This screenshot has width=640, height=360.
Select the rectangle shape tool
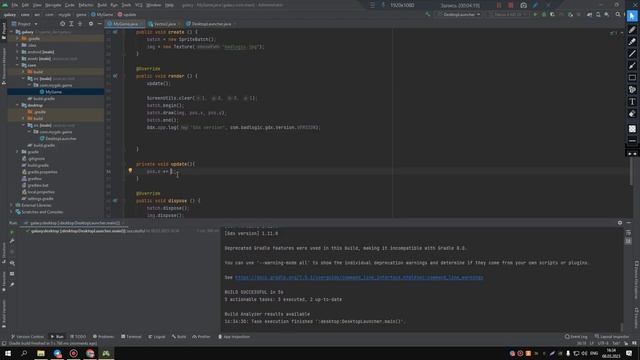632,78
